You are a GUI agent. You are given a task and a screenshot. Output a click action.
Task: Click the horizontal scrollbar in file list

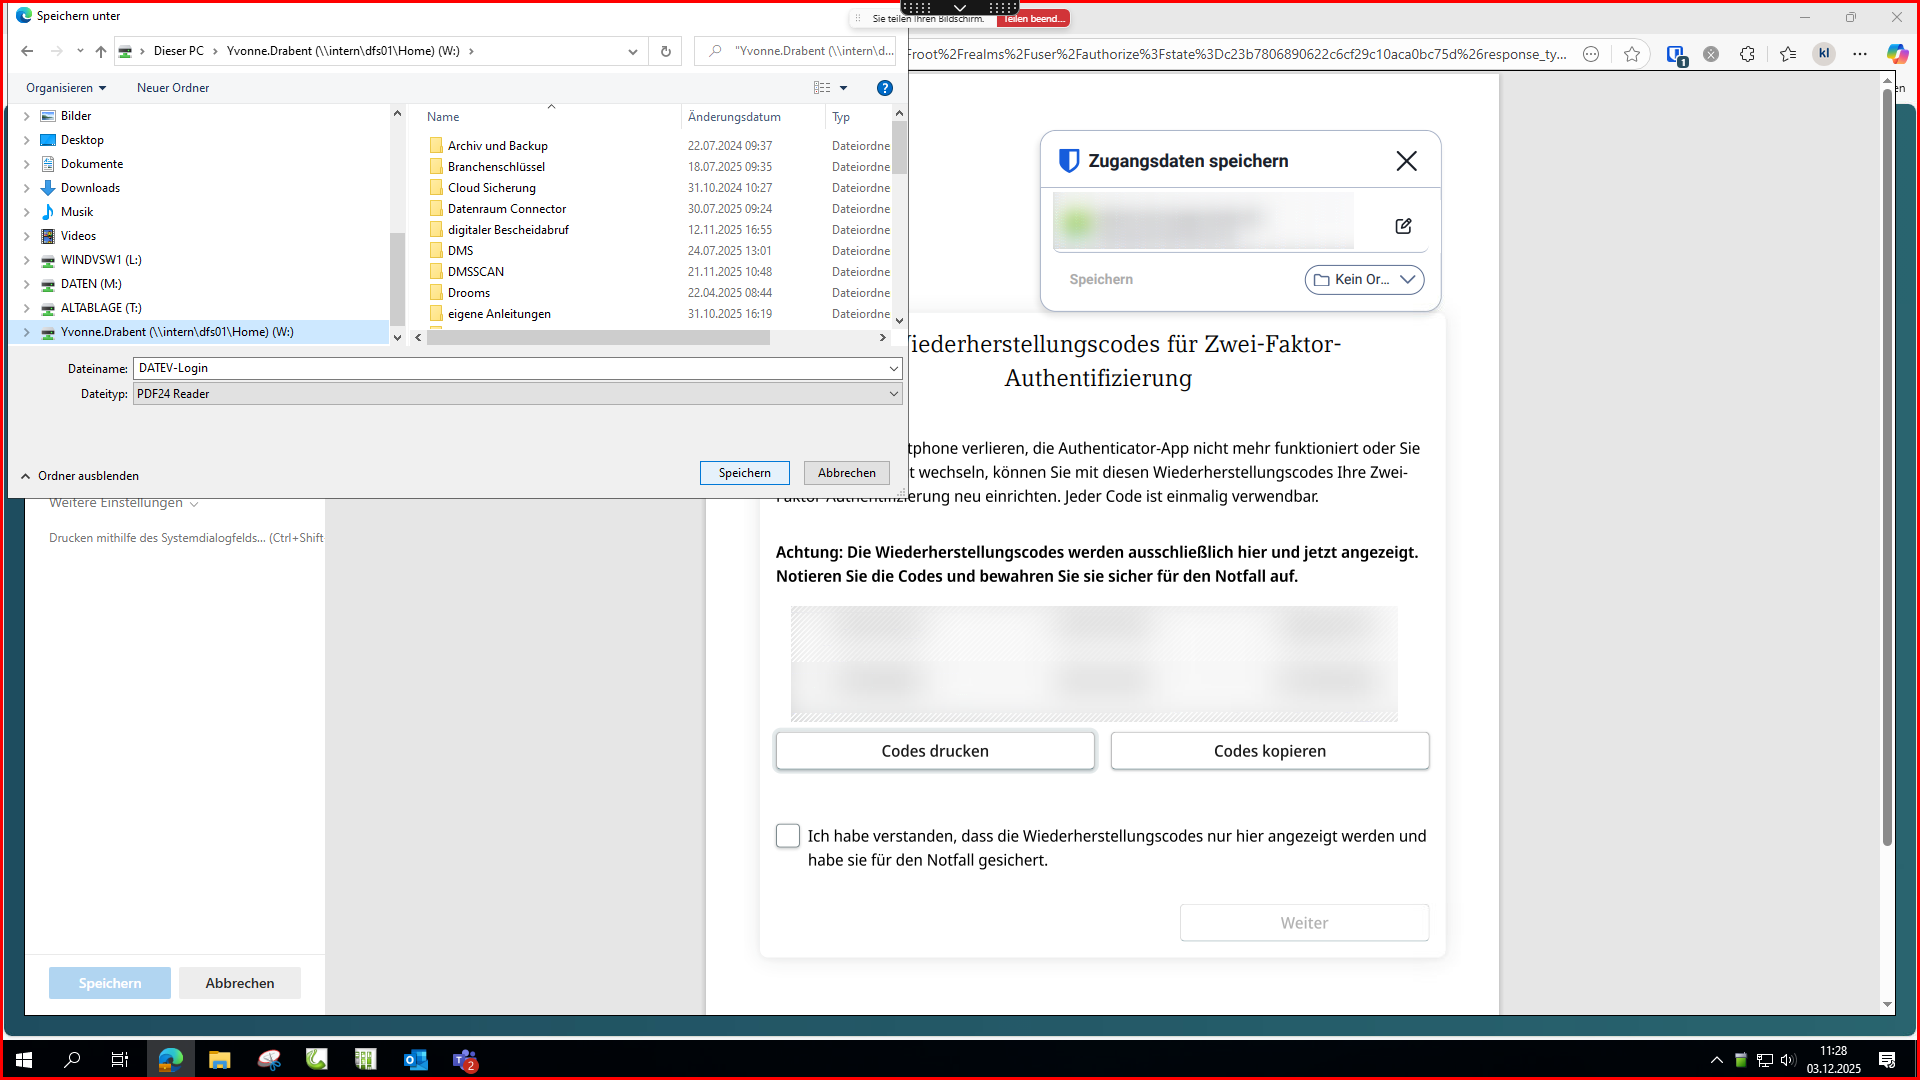600,338
